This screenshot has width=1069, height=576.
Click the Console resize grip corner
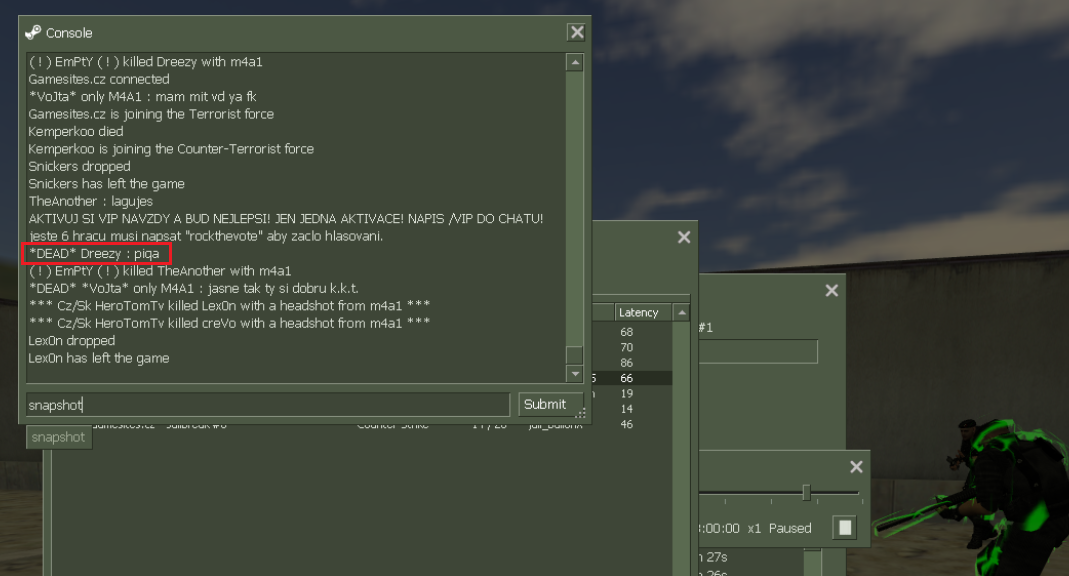tap(581, 413)
